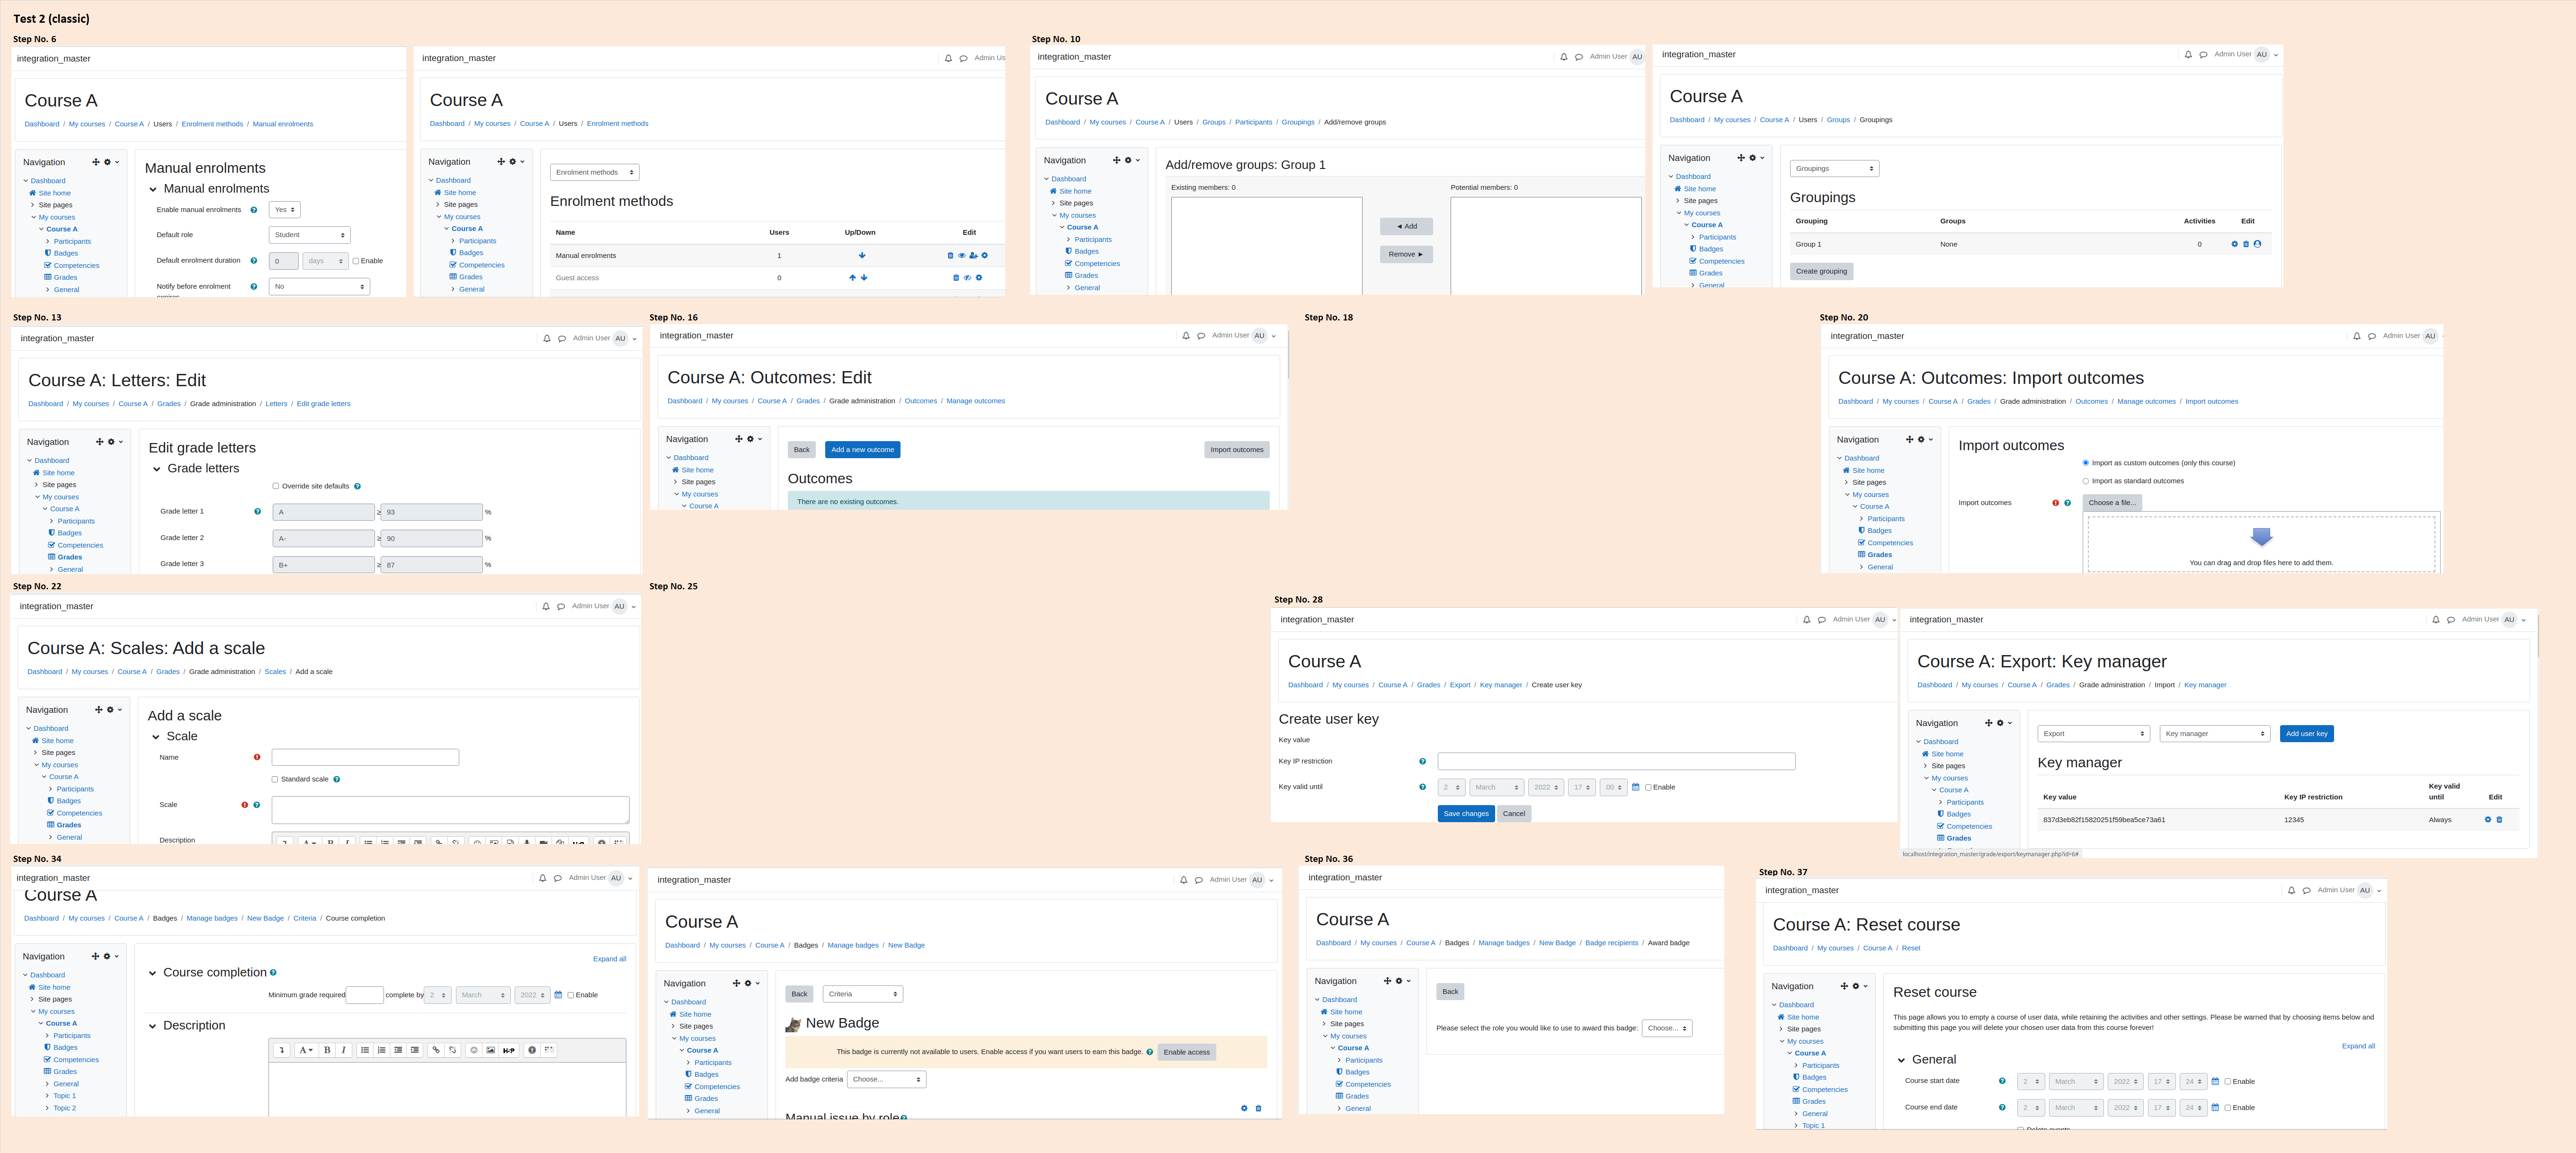Click gear icon above Manual issue by role

1244,1108
